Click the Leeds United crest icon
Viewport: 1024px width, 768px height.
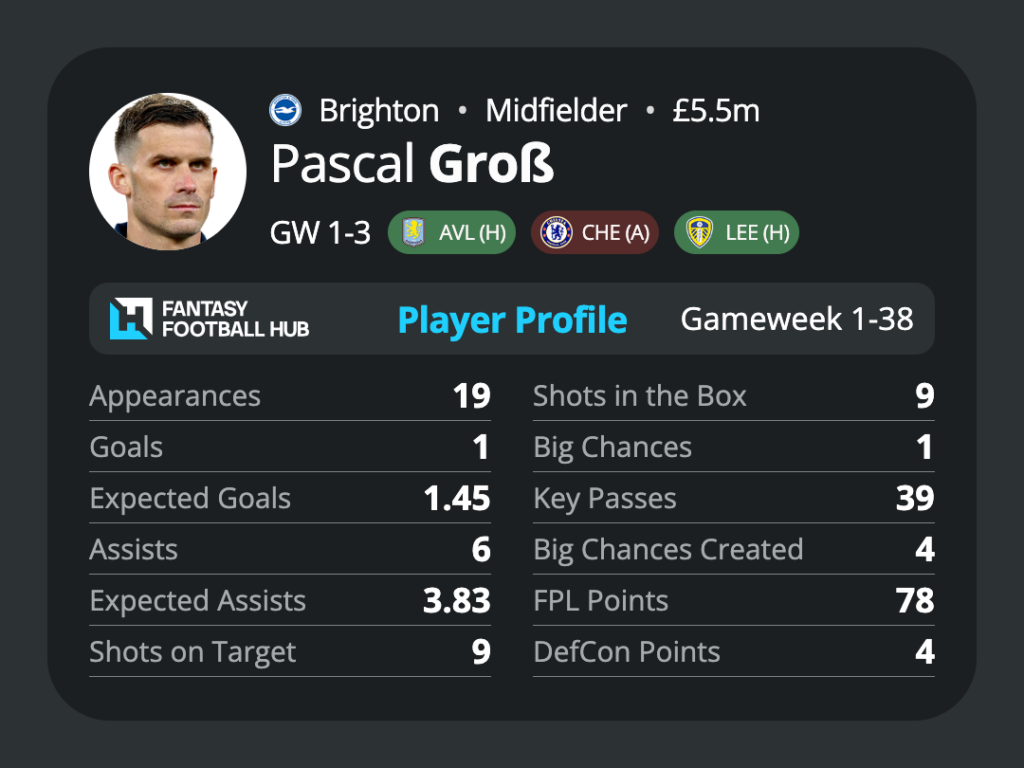699,232
